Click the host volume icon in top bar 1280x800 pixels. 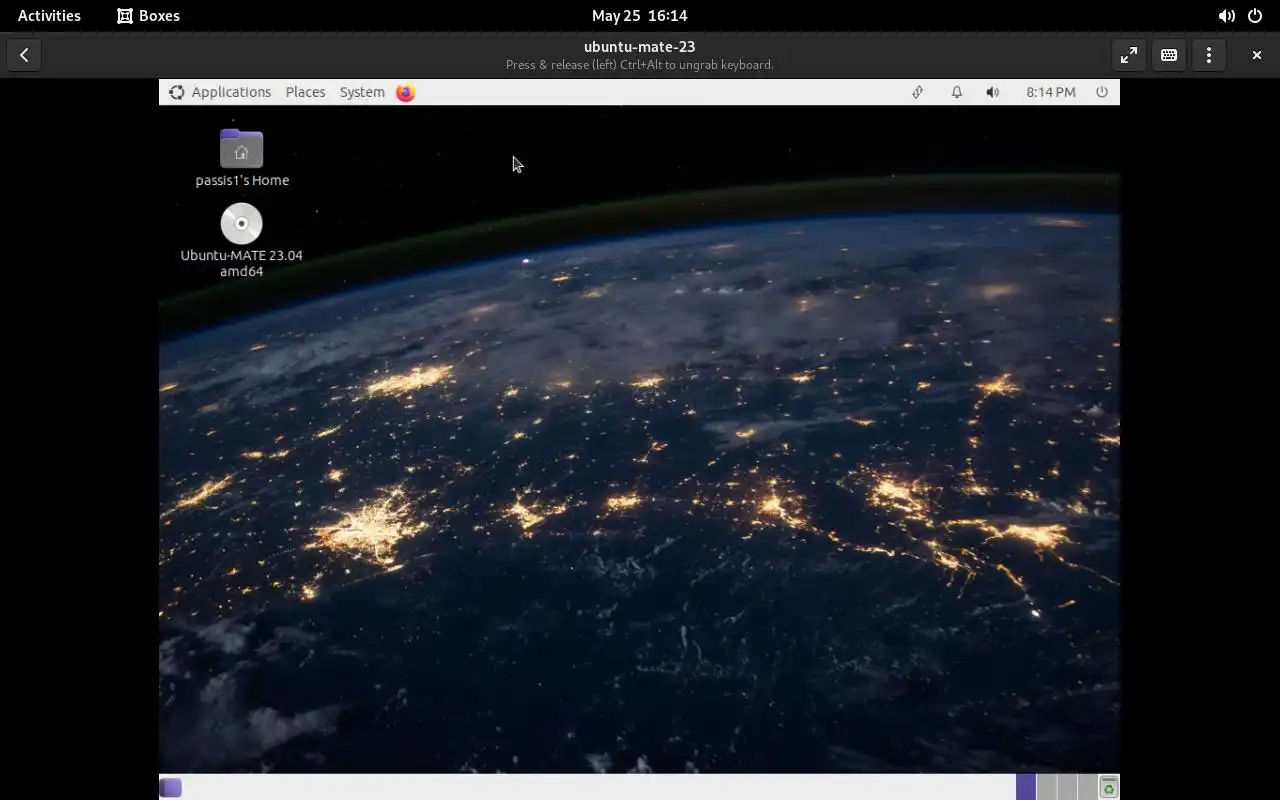[1226, 16]
